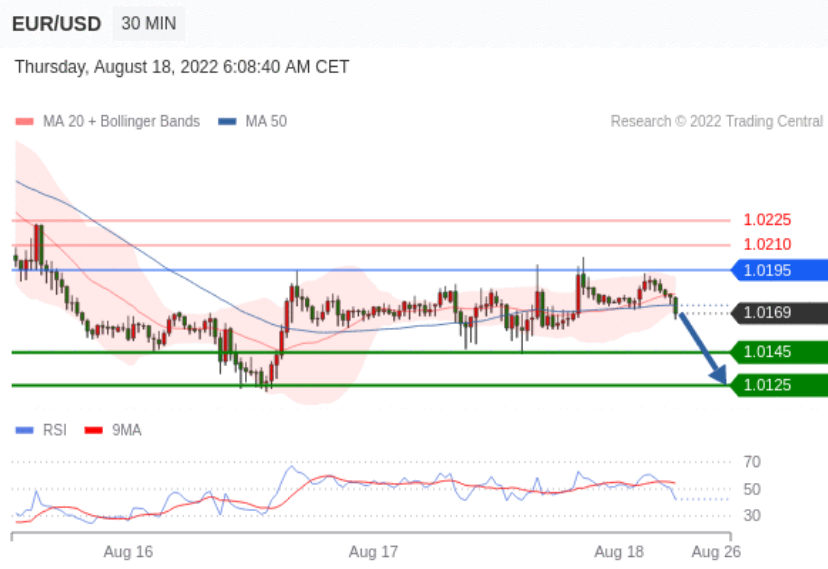Screen dimensions: 828x569
Task: Click the date and time text
Action: (182, 67)
